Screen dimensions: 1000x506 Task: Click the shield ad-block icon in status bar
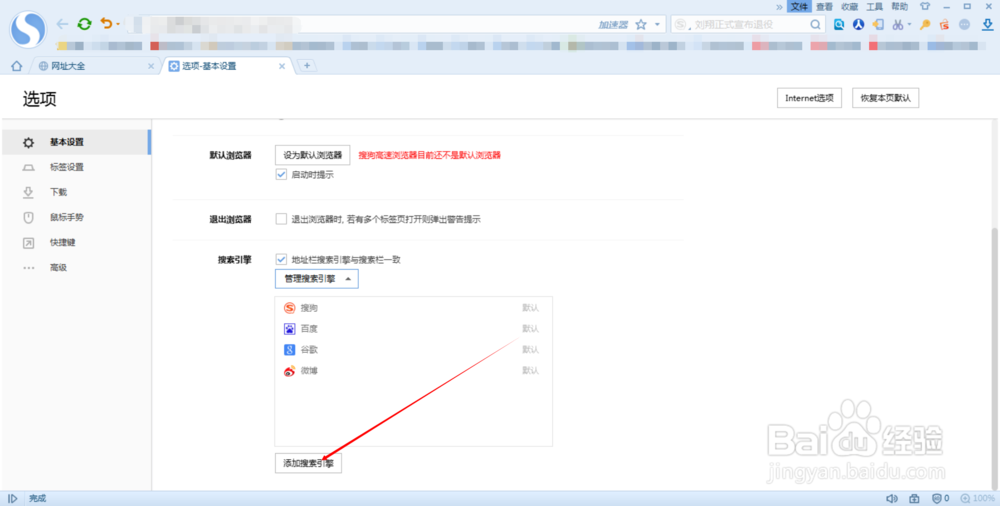point(937,498)
